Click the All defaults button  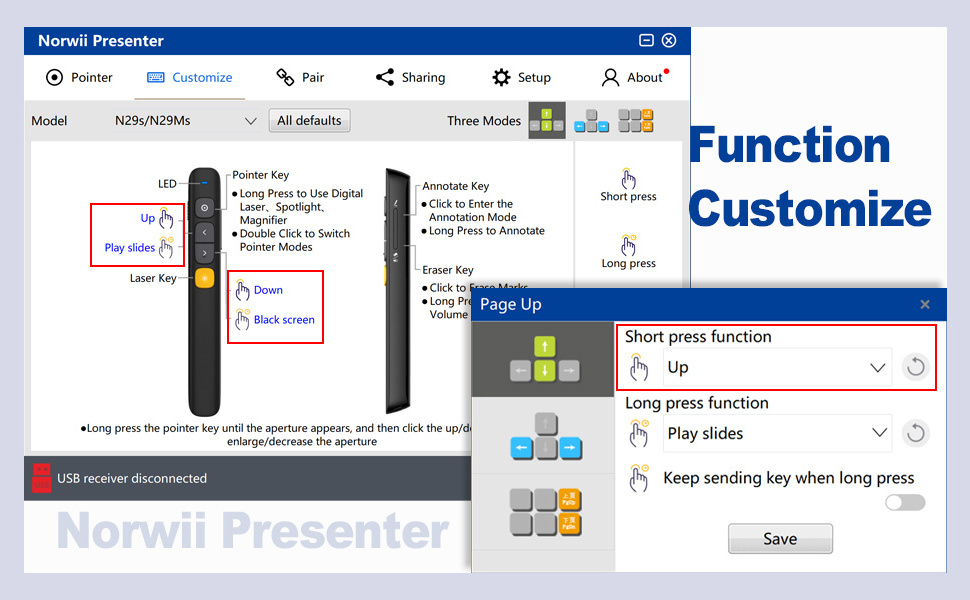click(309, 120)
